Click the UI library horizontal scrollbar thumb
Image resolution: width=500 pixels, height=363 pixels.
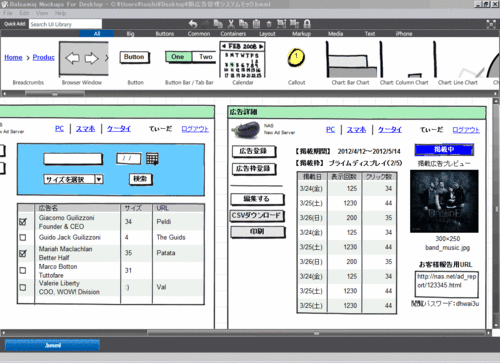pyautogui.click(x=55, y=94)
